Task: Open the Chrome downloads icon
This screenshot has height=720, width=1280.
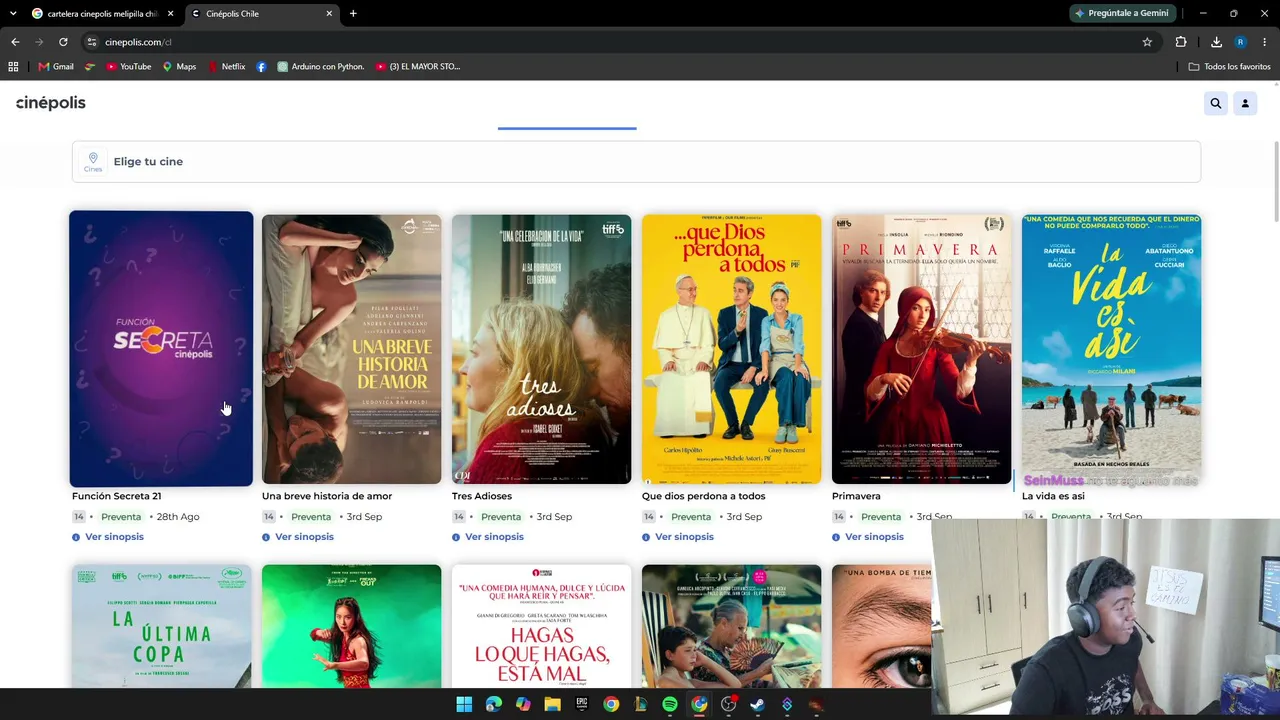Action: click(x=1216, y=42)
